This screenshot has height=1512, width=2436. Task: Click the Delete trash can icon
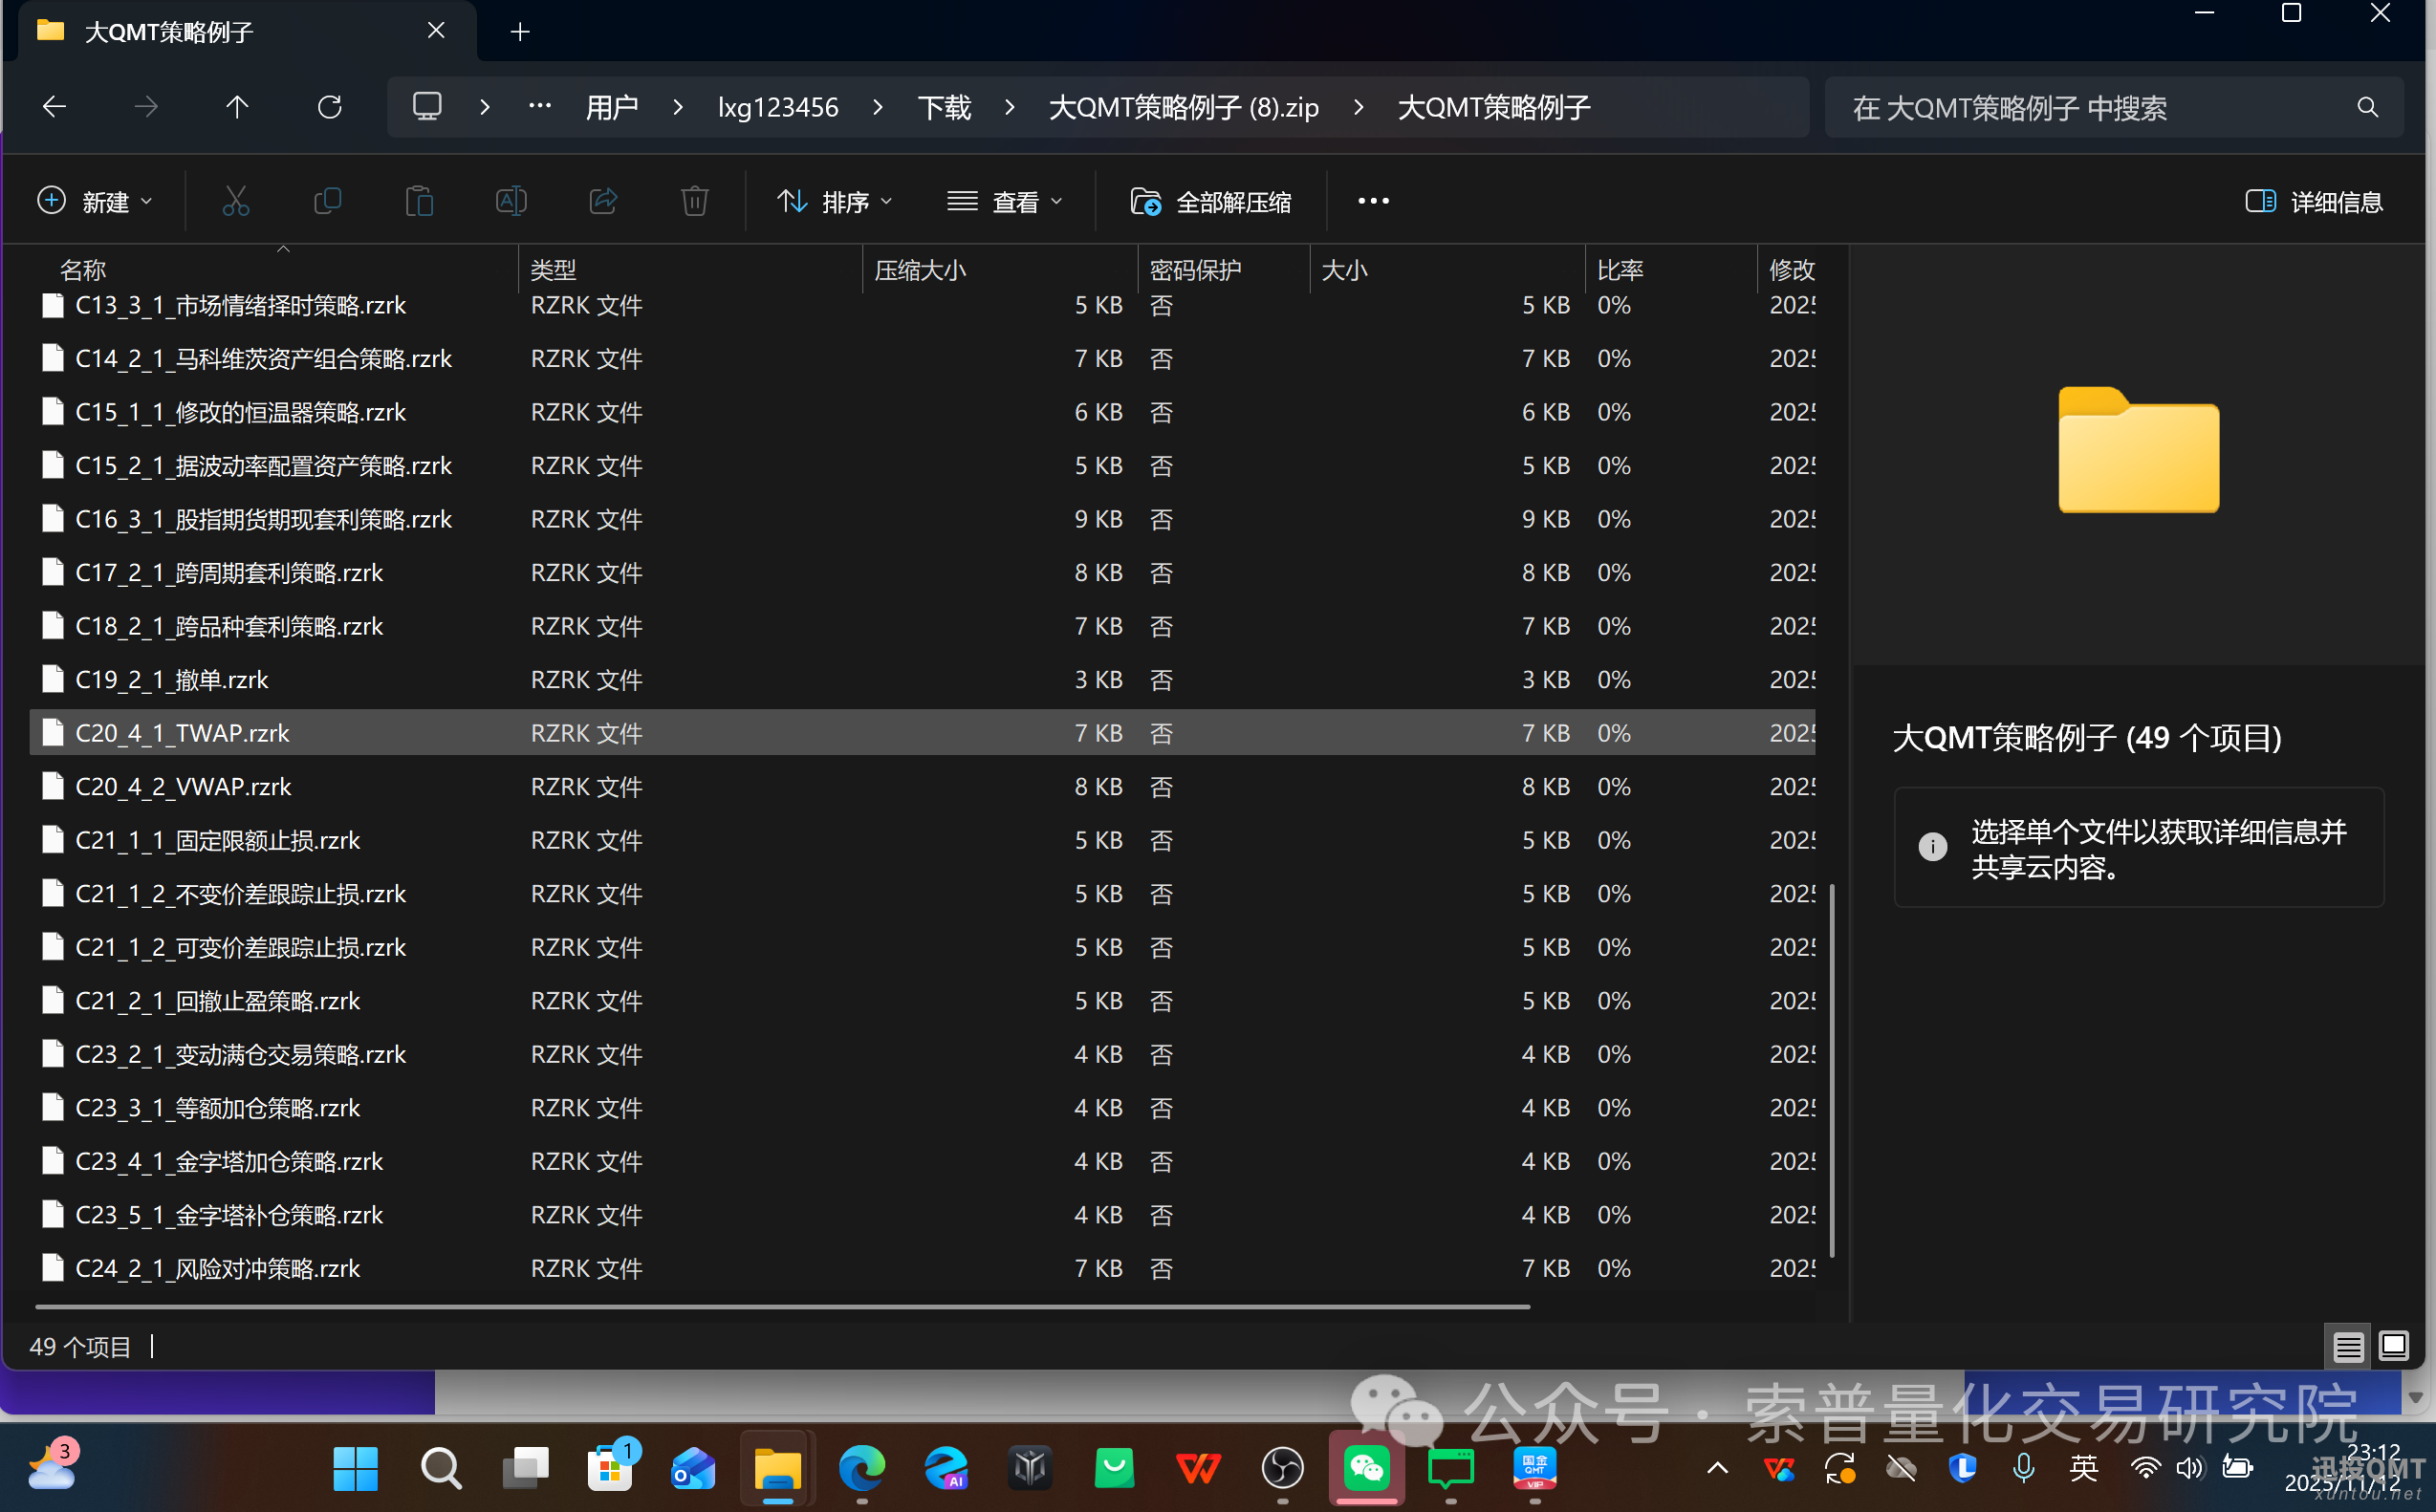[695, 201]
